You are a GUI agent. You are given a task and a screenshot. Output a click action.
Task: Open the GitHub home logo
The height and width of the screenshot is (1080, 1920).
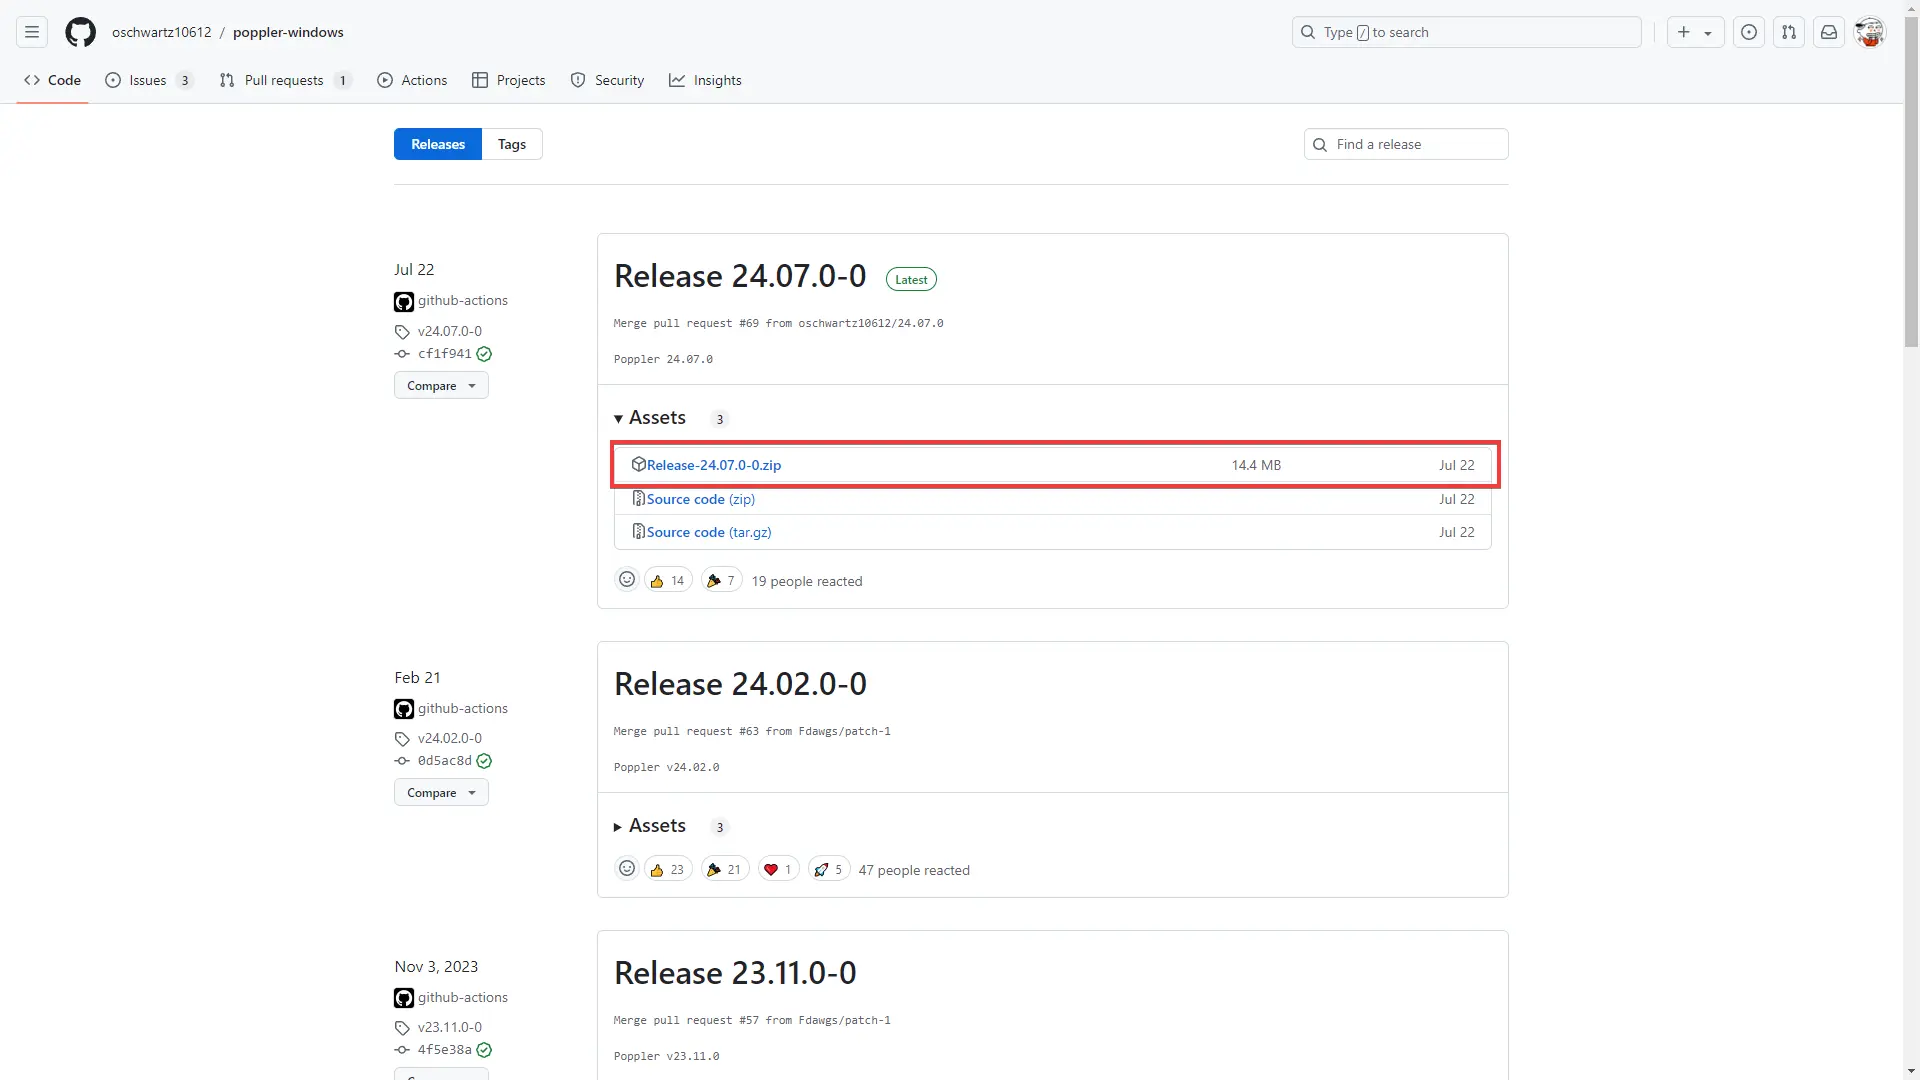[80, 32]
